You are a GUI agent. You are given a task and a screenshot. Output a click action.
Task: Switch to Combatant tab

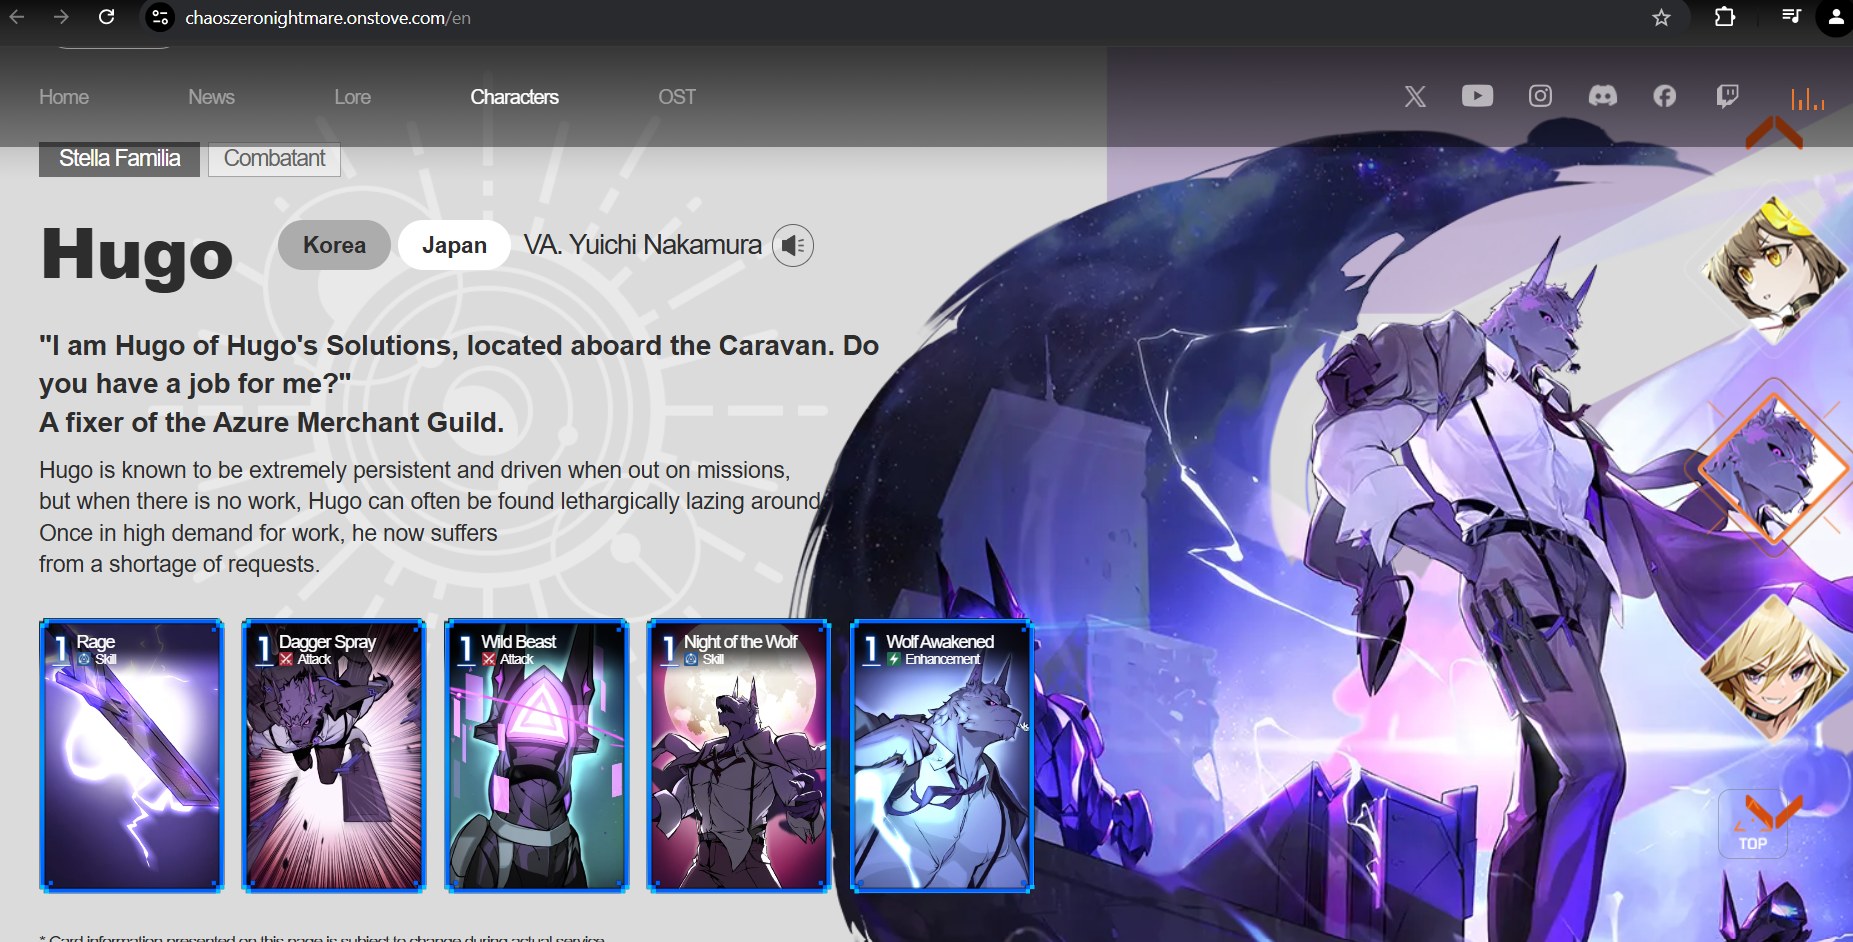coord(274,159)
